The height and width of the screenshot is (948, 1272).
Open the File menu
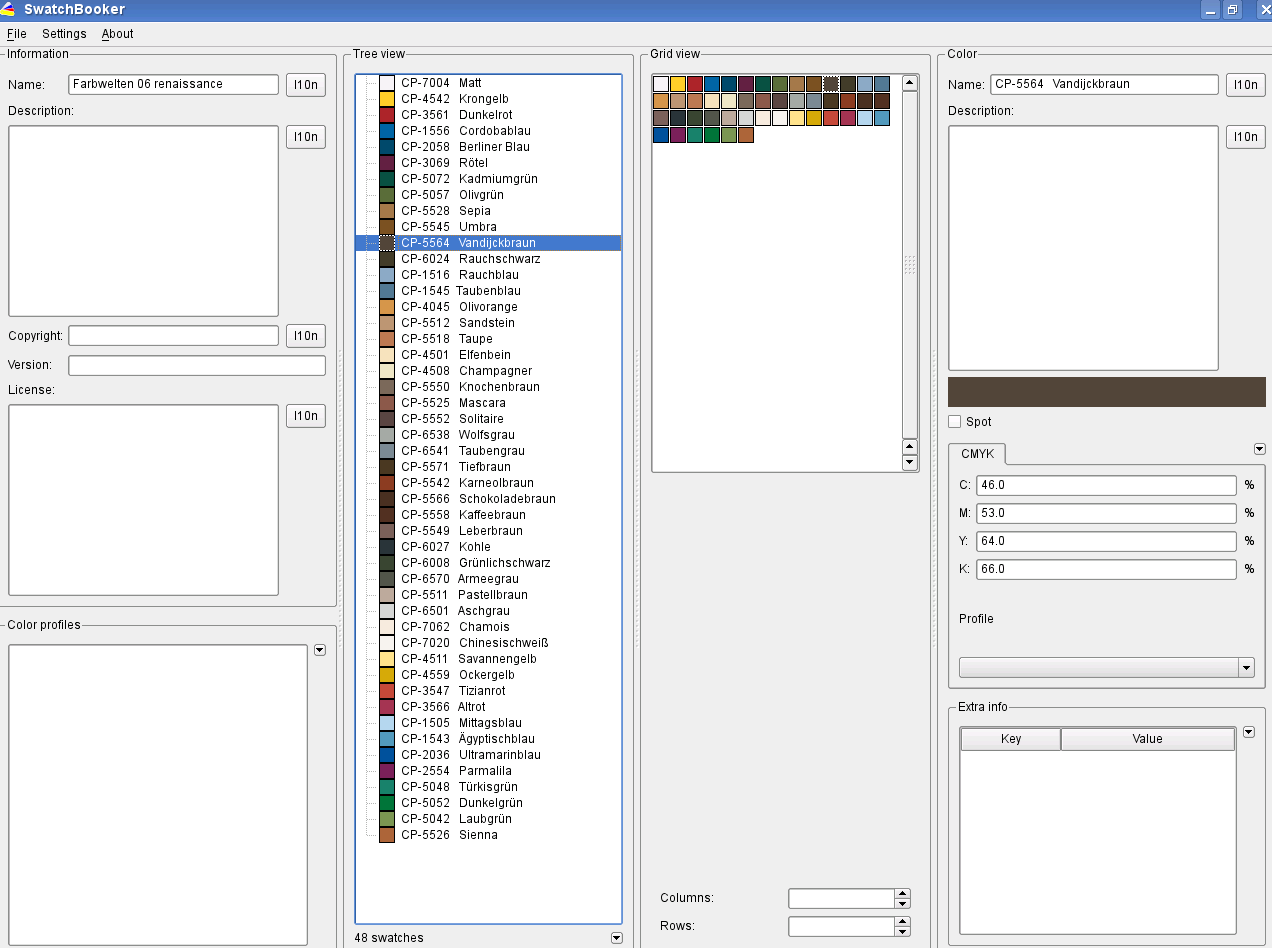coord(16,34)
